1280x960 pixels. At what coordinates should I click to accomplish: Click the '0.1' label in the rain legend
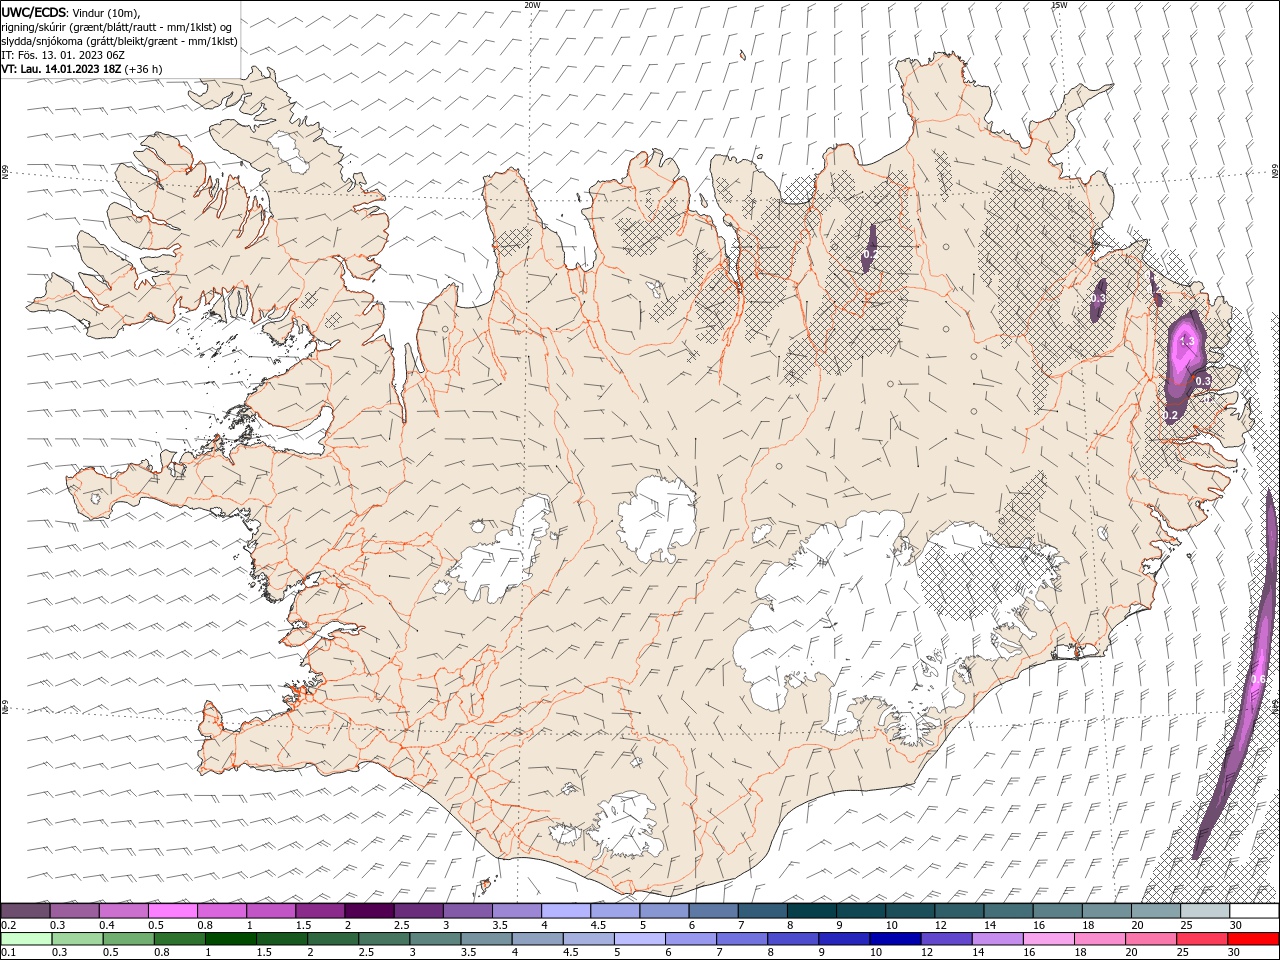pos(7,952)
